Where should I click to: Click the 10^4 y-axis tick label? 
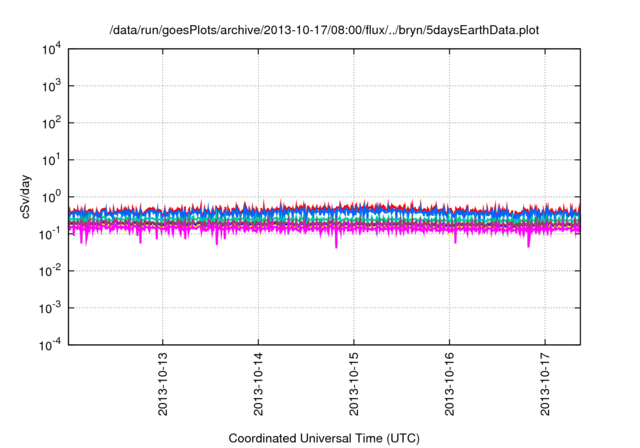pyautogui.click(x=52, y=49)
